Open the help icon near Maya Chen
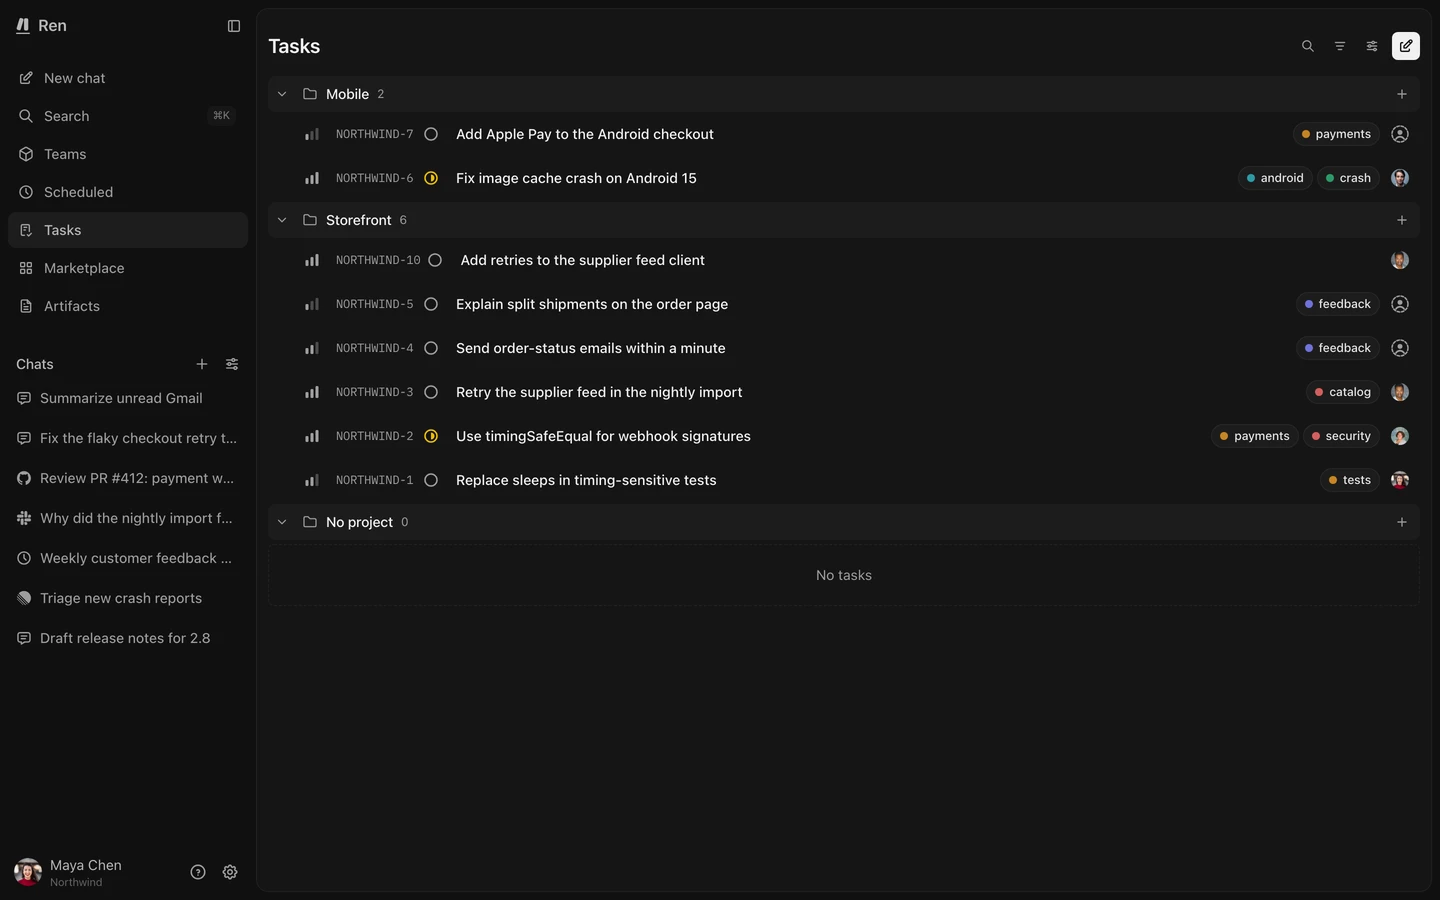Image resolution: width=1440 pixels, height=900 pixels. (x=198, y=872)
